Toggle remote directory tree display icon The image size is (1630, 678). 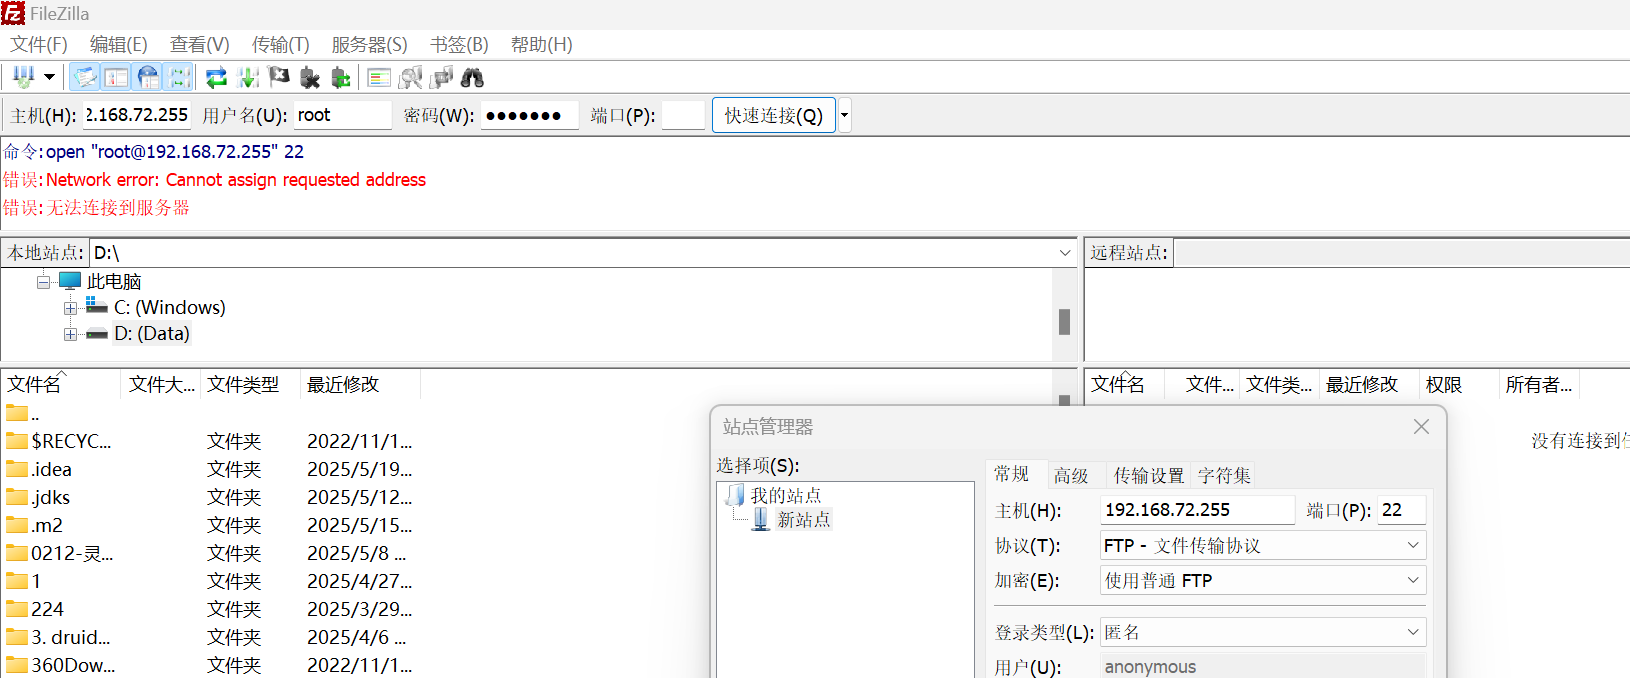(148, 77)
